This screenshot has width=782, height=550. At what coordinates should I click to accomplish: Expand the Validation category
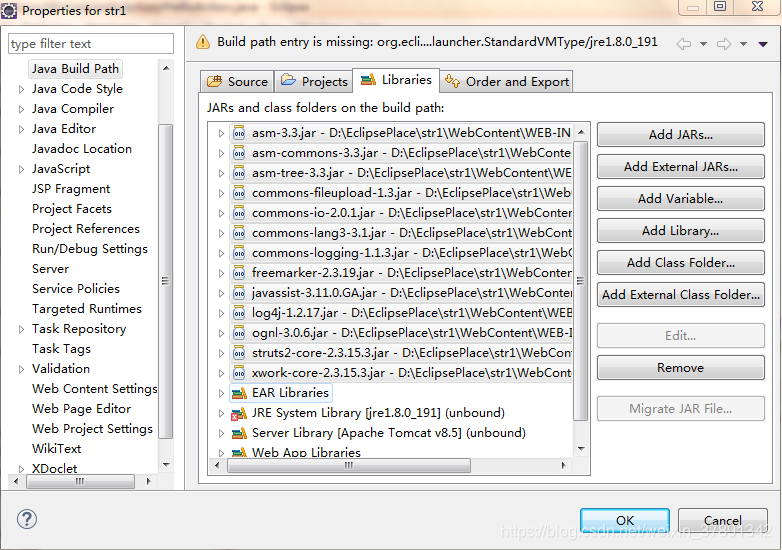(21, 369)
